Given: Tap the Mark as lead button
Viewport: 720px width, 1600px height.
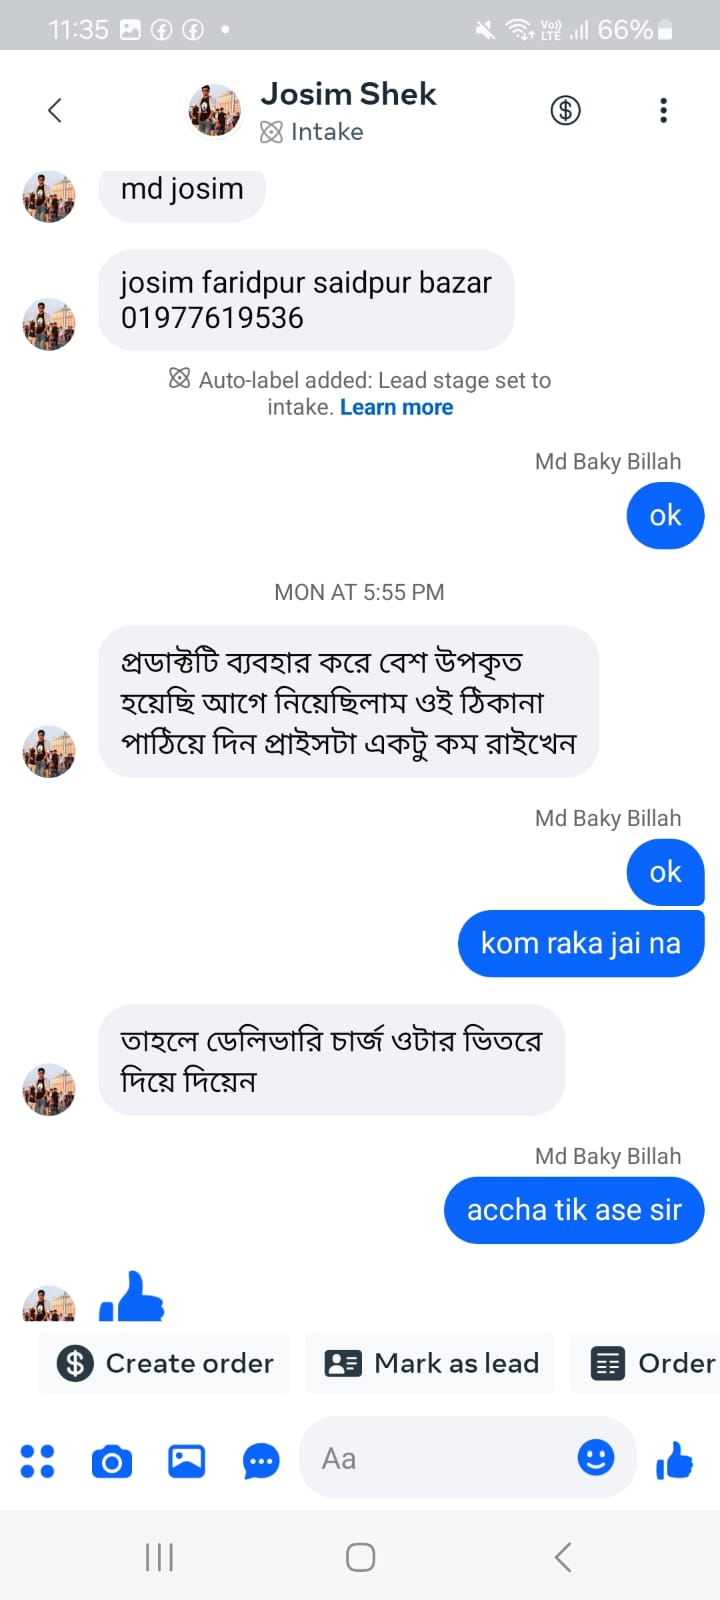Looking at the screenshot, I should (x=431, y=1363).
